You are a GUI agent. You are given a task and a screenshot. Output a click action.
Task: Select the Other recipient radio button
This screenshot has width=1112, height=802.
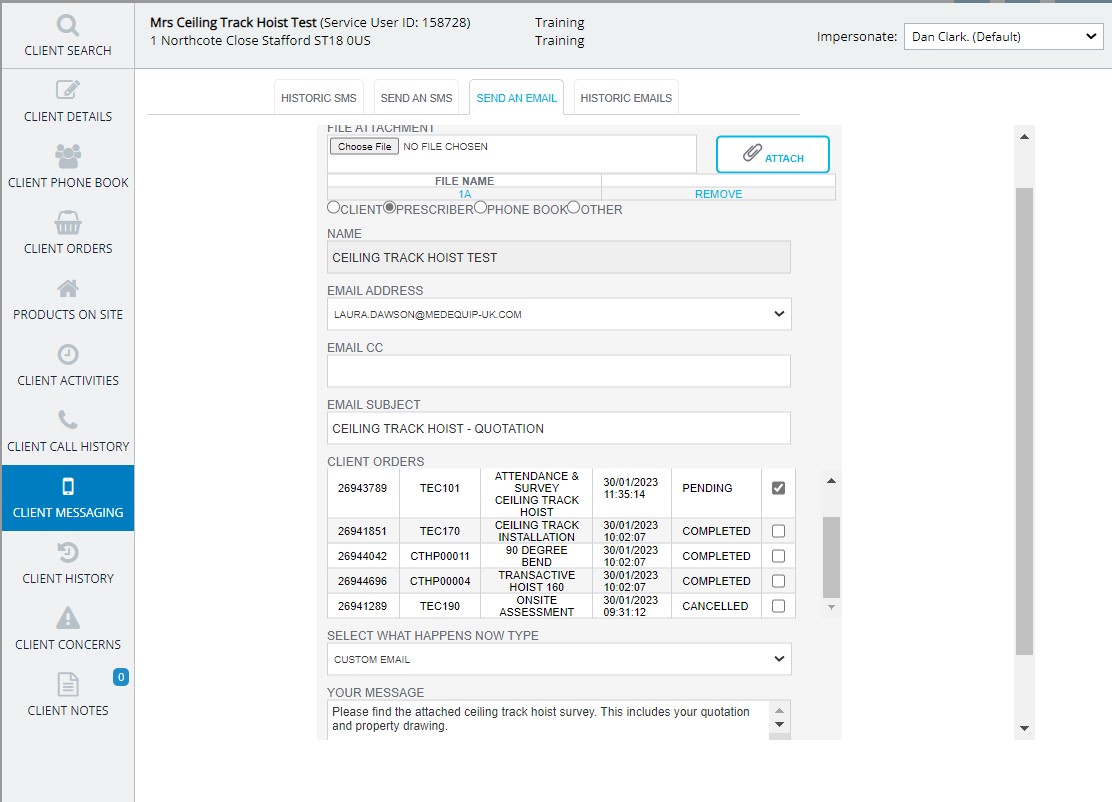click(x=574, y=207)
